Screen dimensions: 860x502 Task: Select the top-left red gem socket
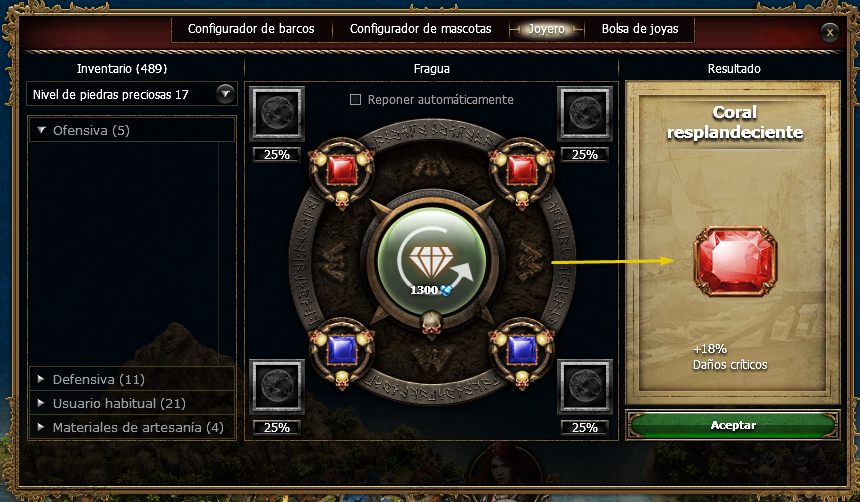[342, 171]
